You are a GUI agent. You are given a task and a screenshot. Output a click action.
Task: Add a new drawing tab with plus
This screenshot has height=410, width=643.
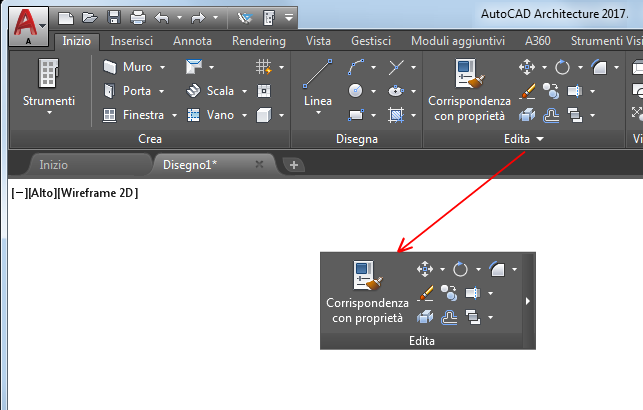(294, 165)
